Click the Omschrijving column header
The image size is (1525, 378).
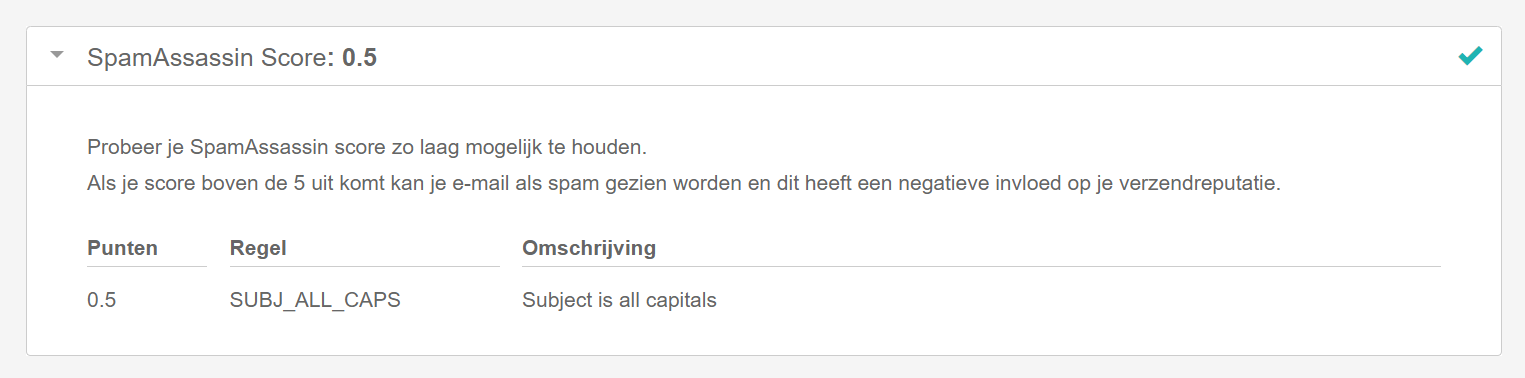589,248
